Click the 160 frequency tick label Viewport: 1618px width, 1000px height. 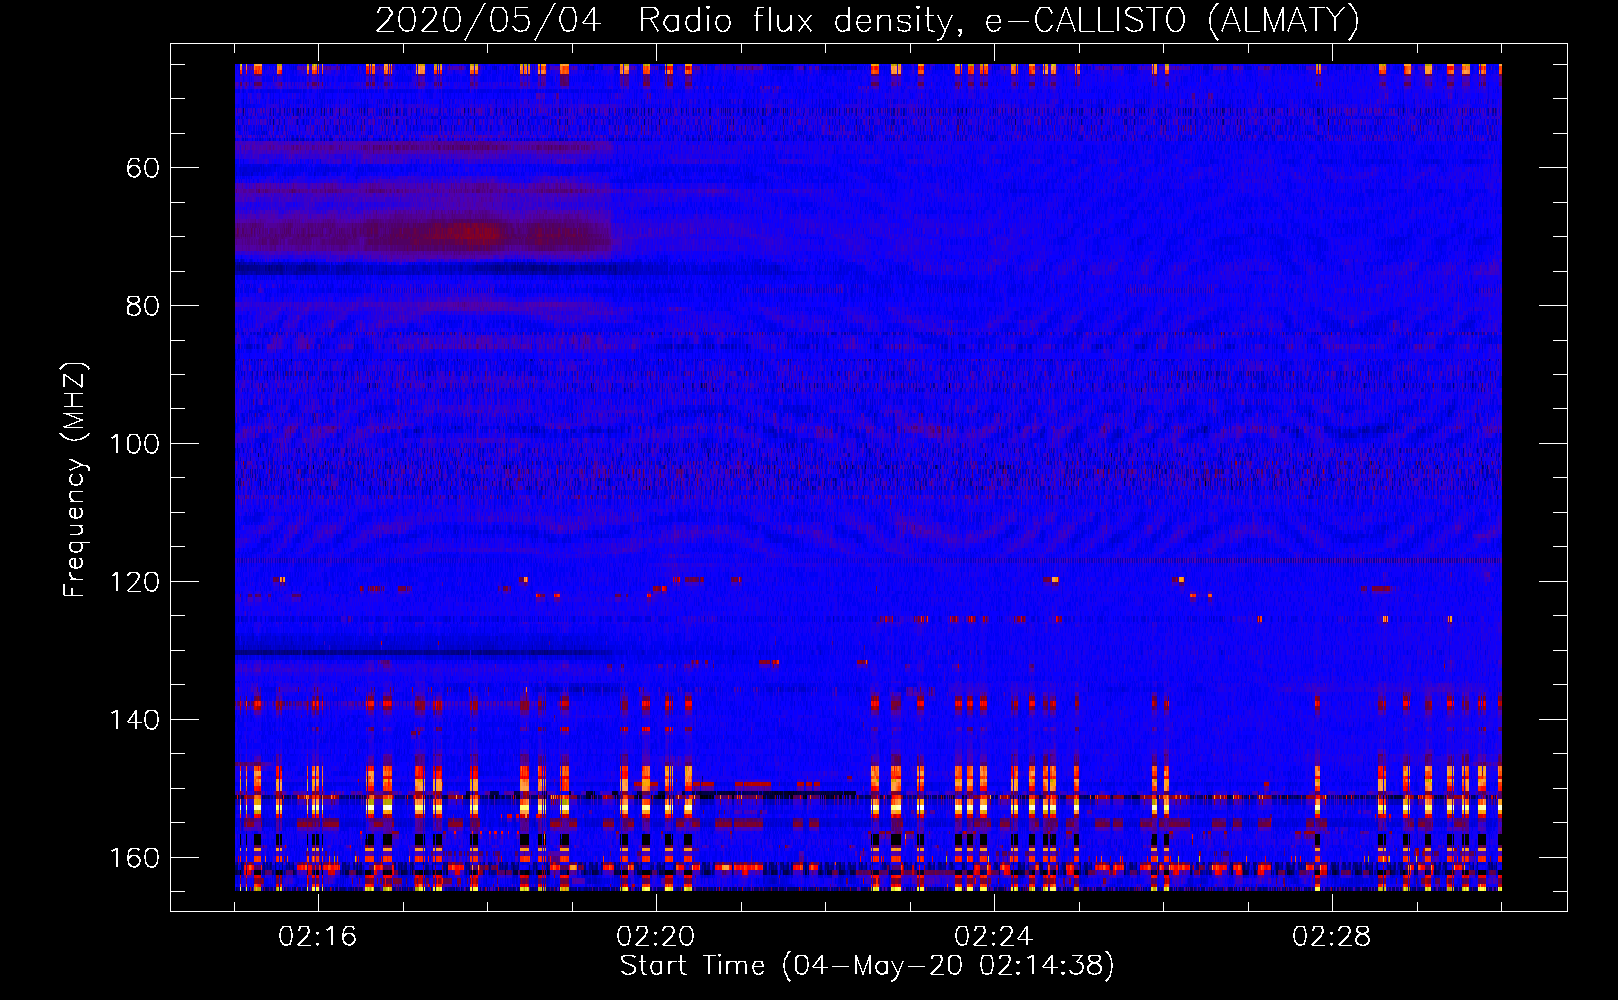(134, 858)
